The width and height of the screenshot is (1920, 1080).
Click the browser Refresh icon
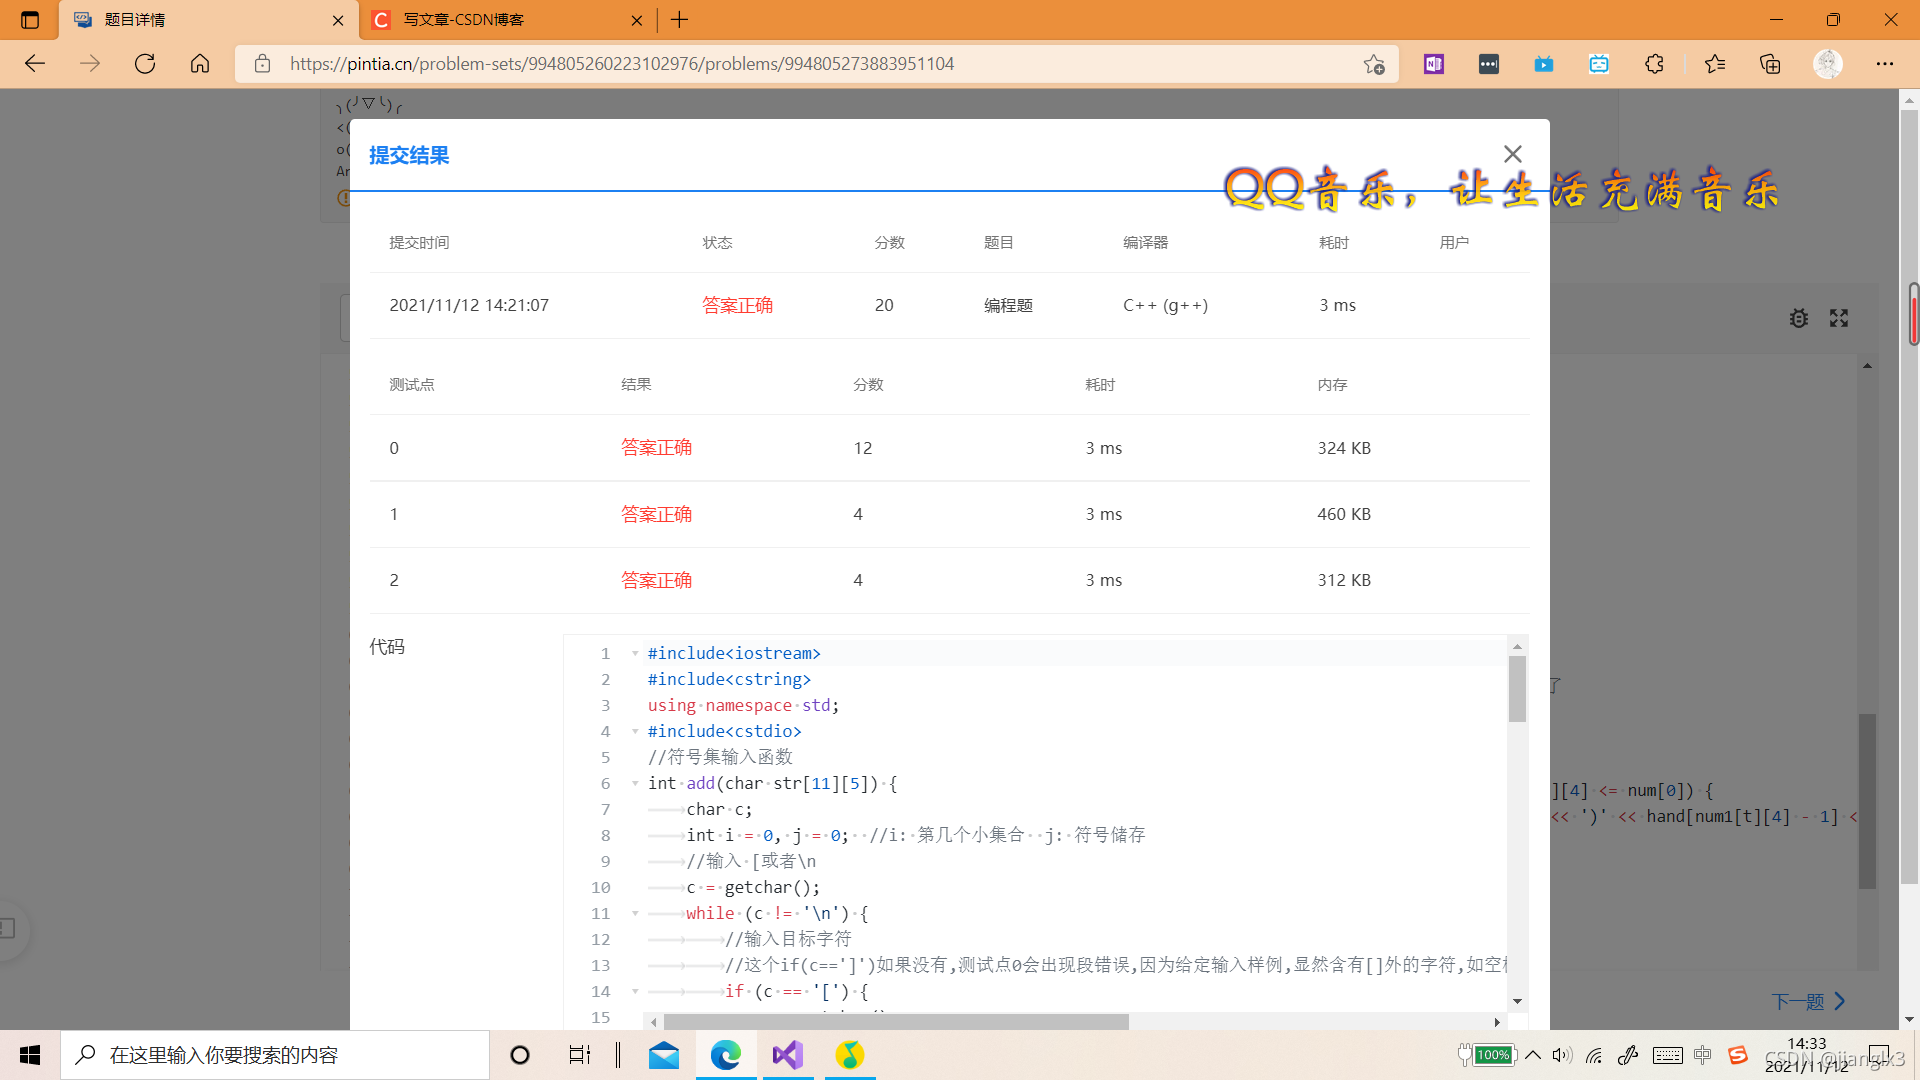145,64
